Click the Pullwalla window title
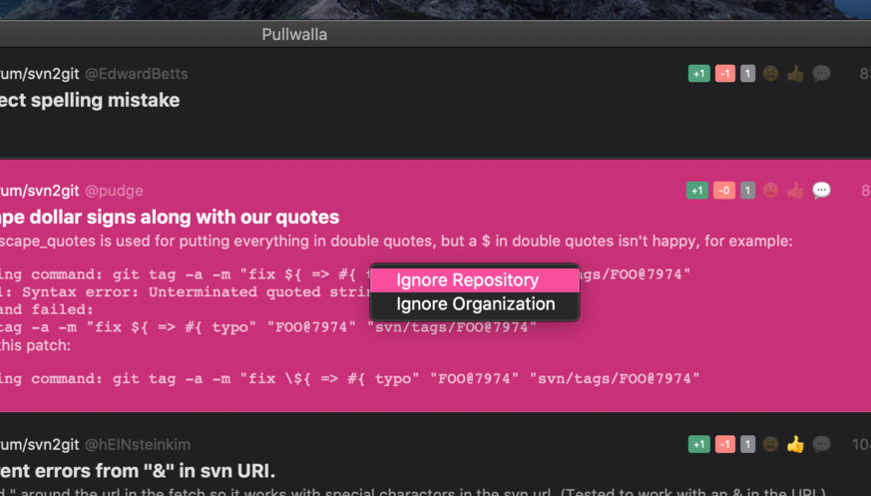 tap(294, 34)
